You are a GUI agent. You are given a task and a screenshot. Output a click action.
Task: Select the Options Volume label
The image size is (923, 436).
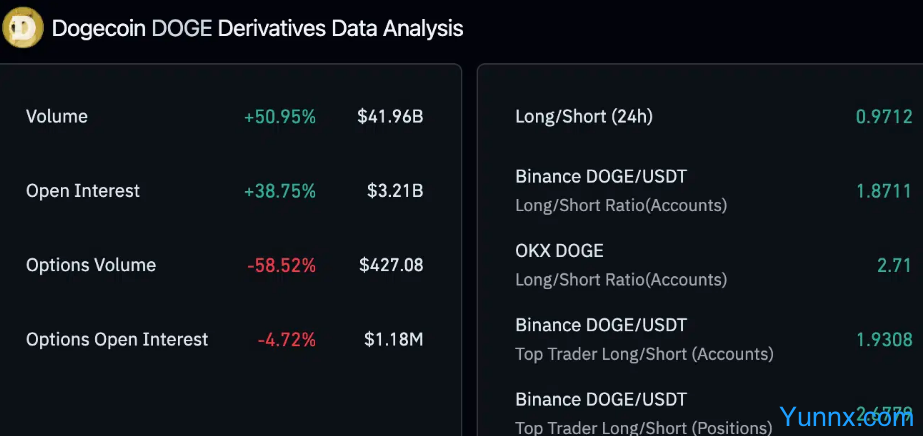[91, 265]
